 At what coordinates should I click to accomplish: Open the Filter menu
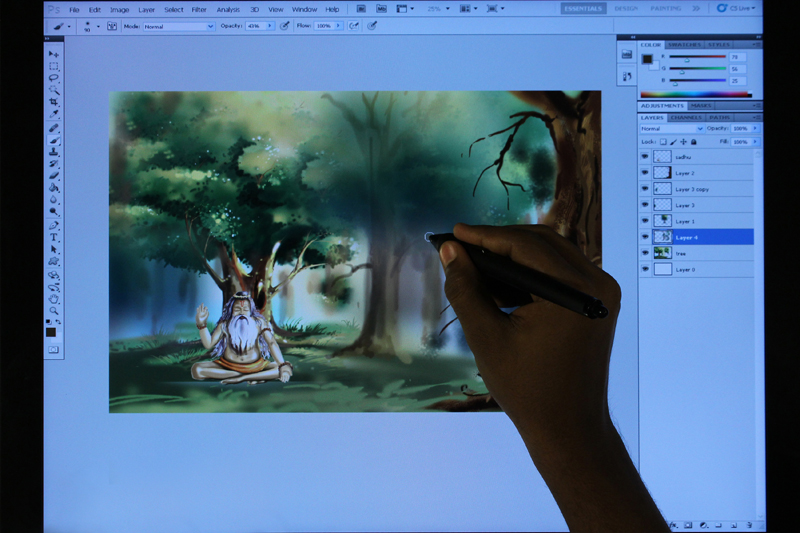199,9
